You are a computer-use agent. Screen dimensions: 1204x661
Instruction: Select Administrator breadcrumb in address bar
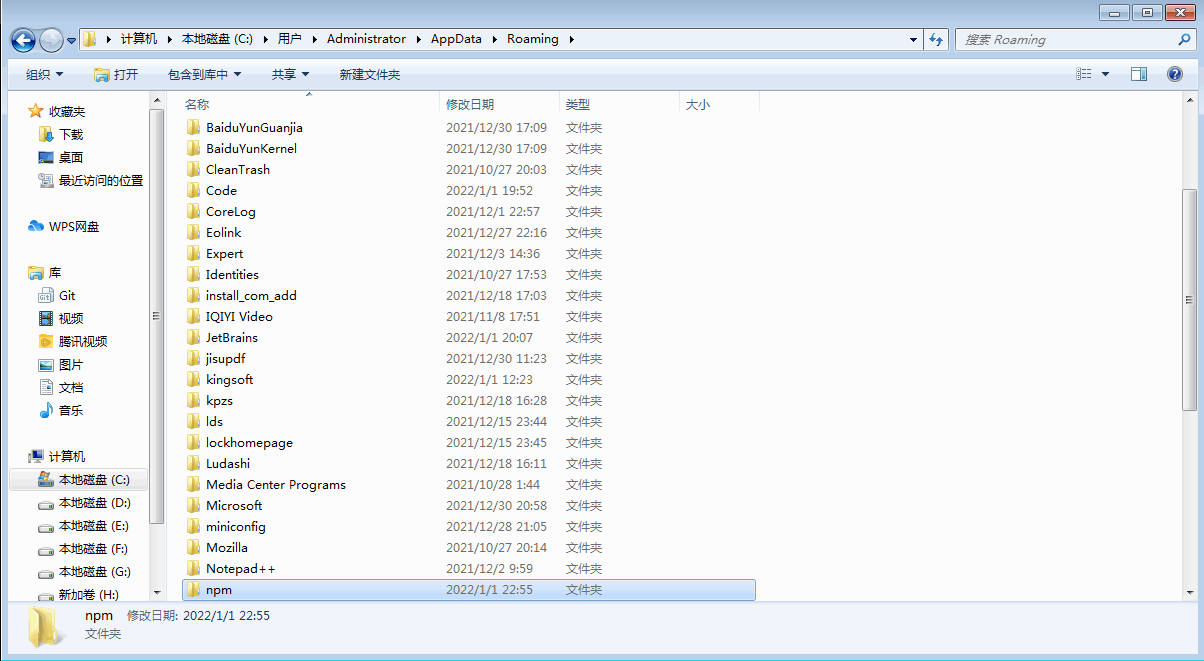tap(366, 39)
